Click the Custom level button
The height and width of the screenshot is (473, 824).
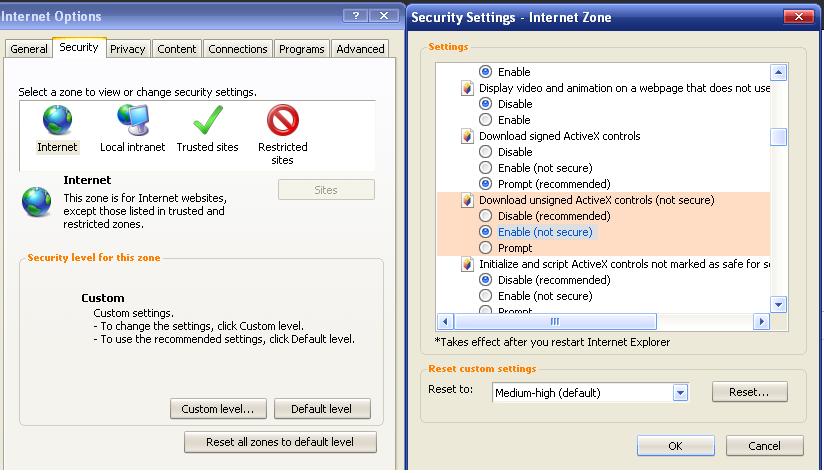click(x=218, y=409)
